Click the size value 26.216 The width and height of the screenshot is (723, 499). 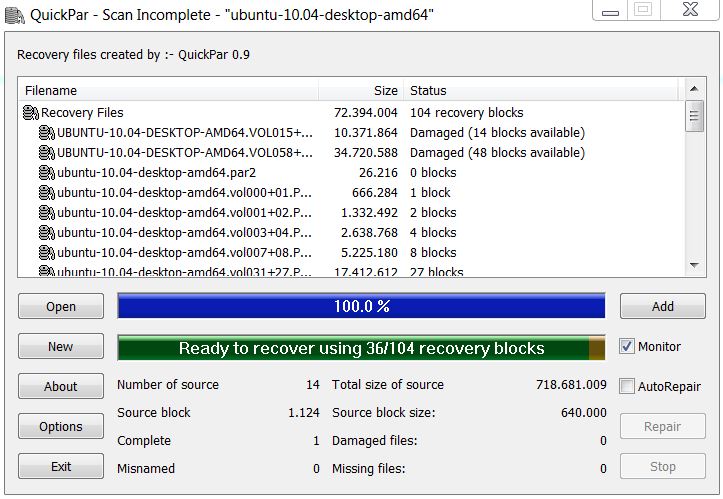pyautogui.click(x=378, y=172)
